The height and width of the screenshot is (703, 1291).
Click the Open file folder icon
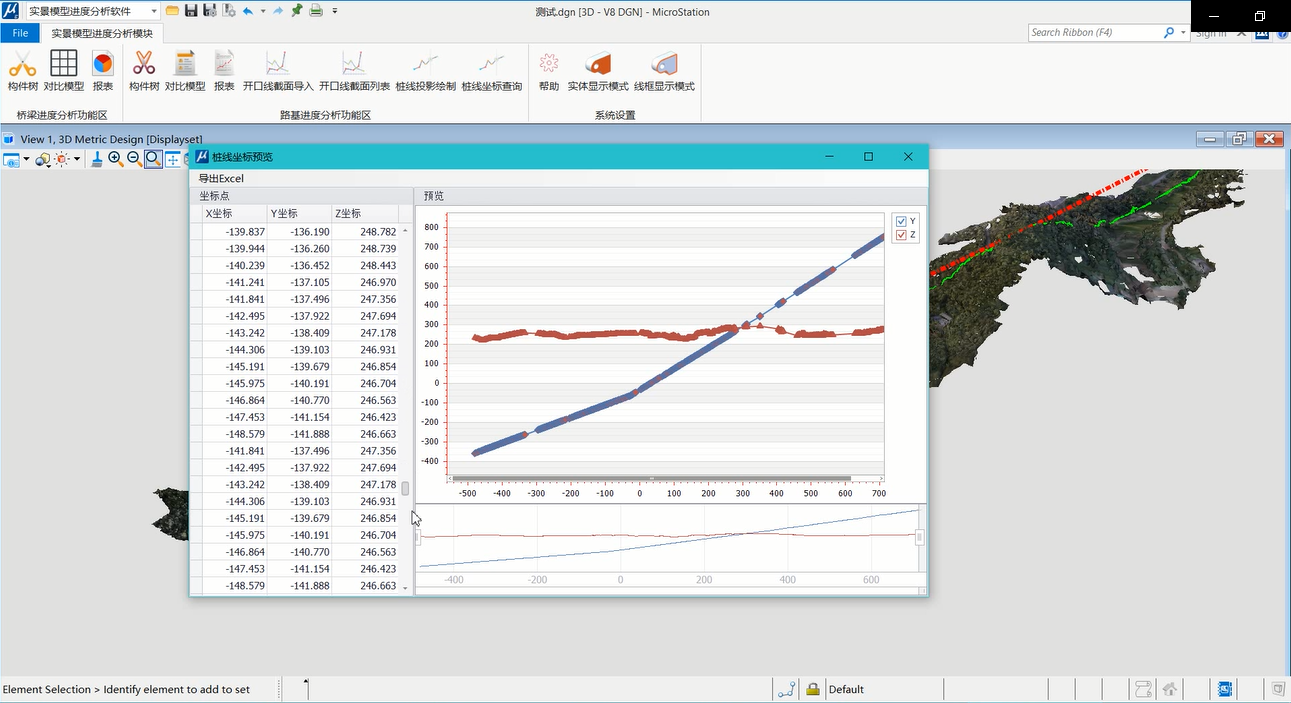point(173,11)
